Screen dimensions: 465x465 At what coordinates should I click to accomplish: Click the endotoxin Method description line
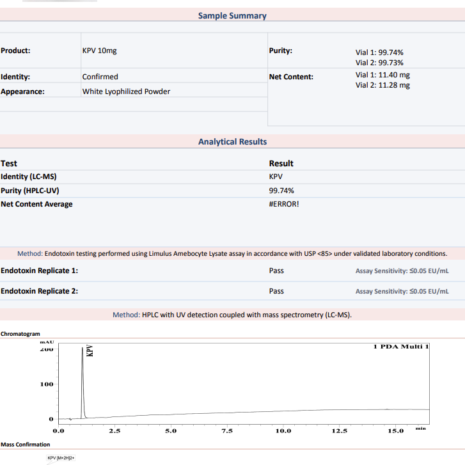232,254
